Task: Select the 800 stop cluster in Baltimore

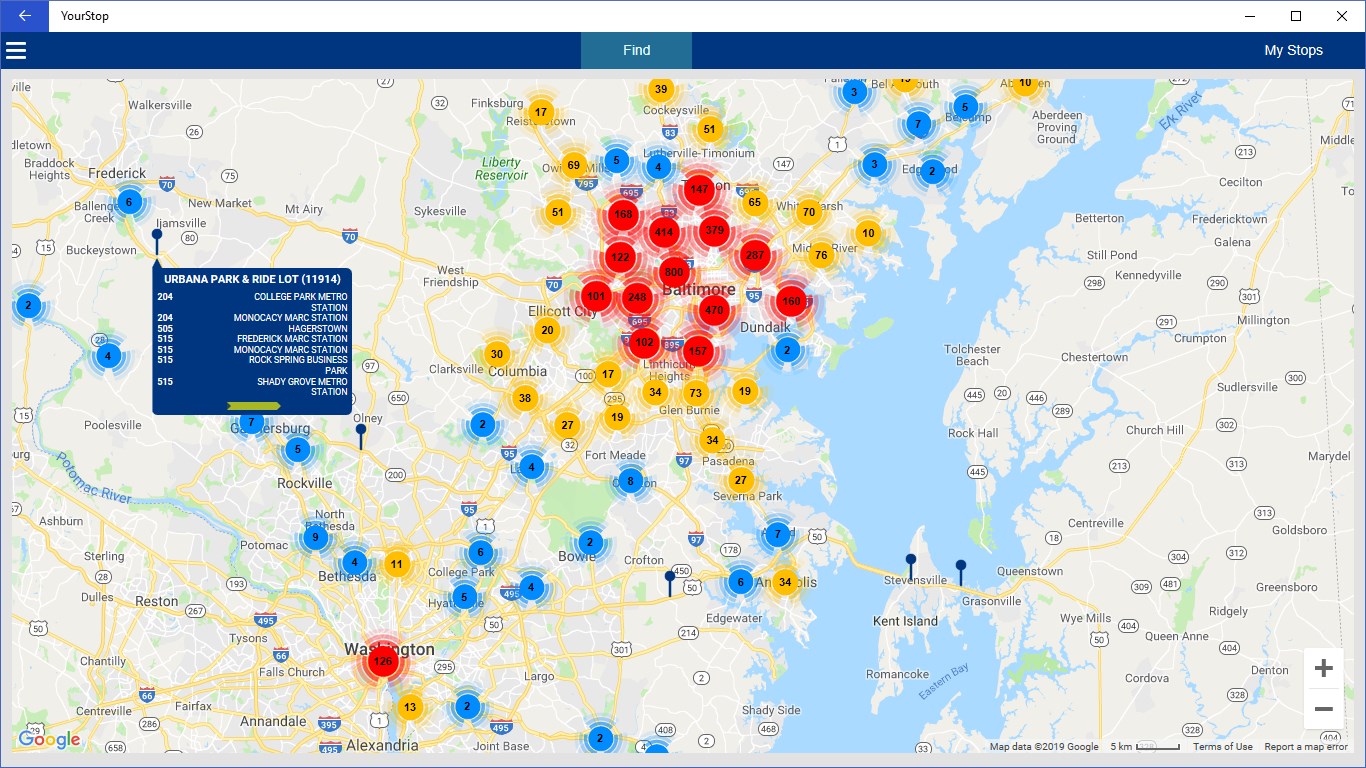Action: click(x=674, y=272)
